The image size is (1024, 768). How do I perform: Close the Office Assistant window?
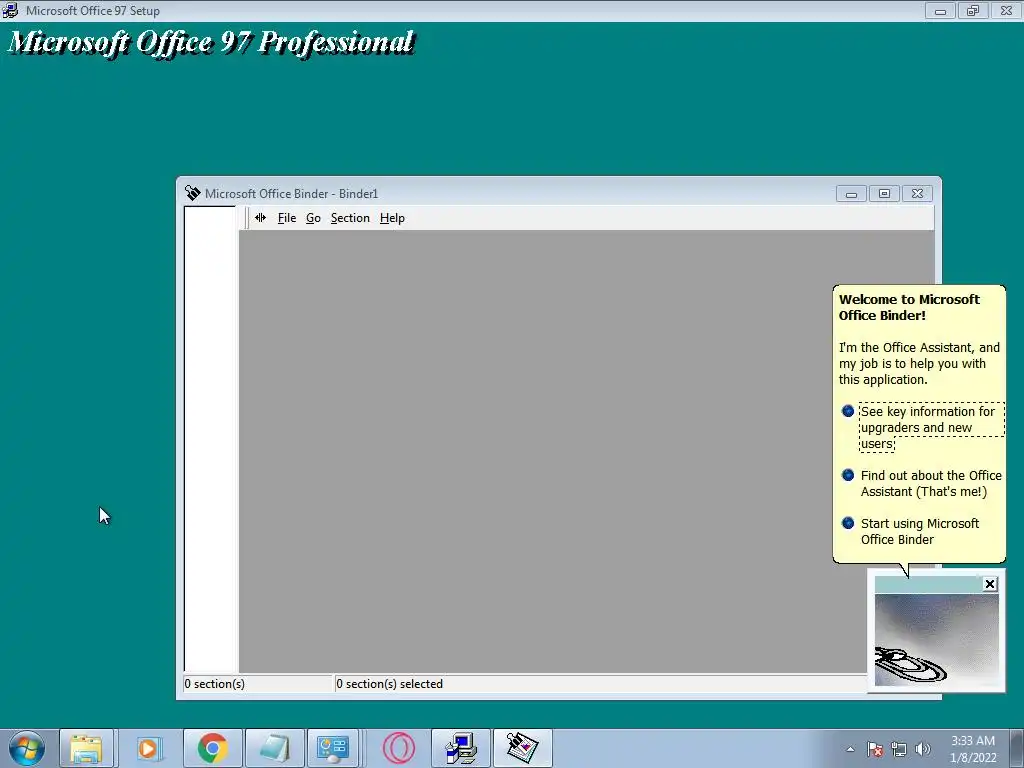[x=990, y=584]
